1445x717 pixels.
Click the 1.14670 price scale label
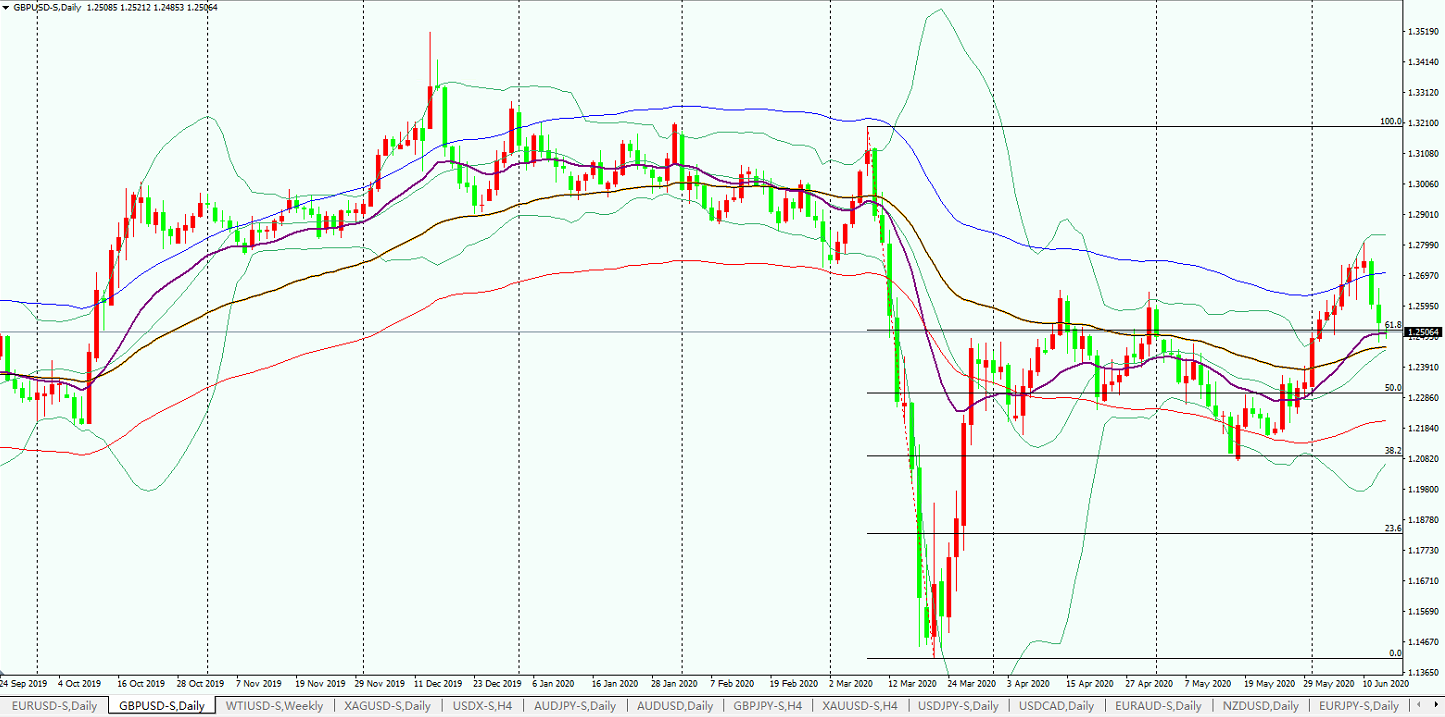coord(1423,642)
